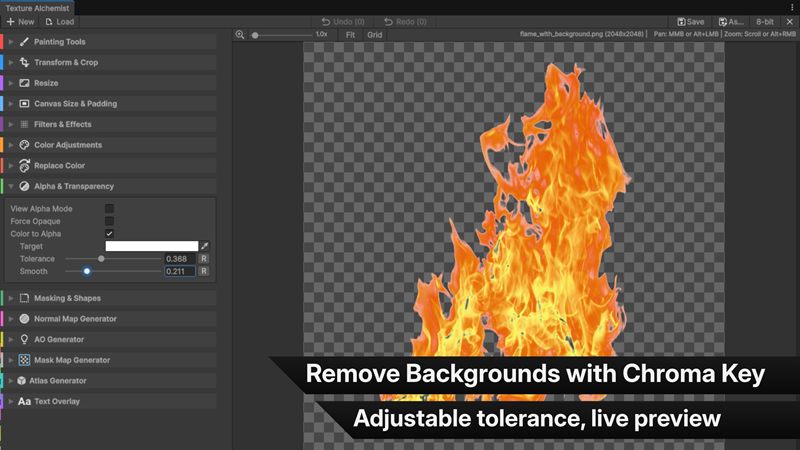Expand the Normal Map Generator section
This screenshot has width=800, height=450.
click(11, 318)
